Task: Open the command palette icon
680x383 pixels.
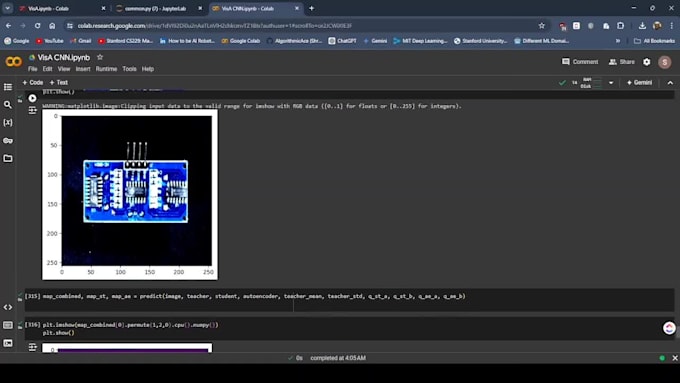Action: (x=8, y=325)
